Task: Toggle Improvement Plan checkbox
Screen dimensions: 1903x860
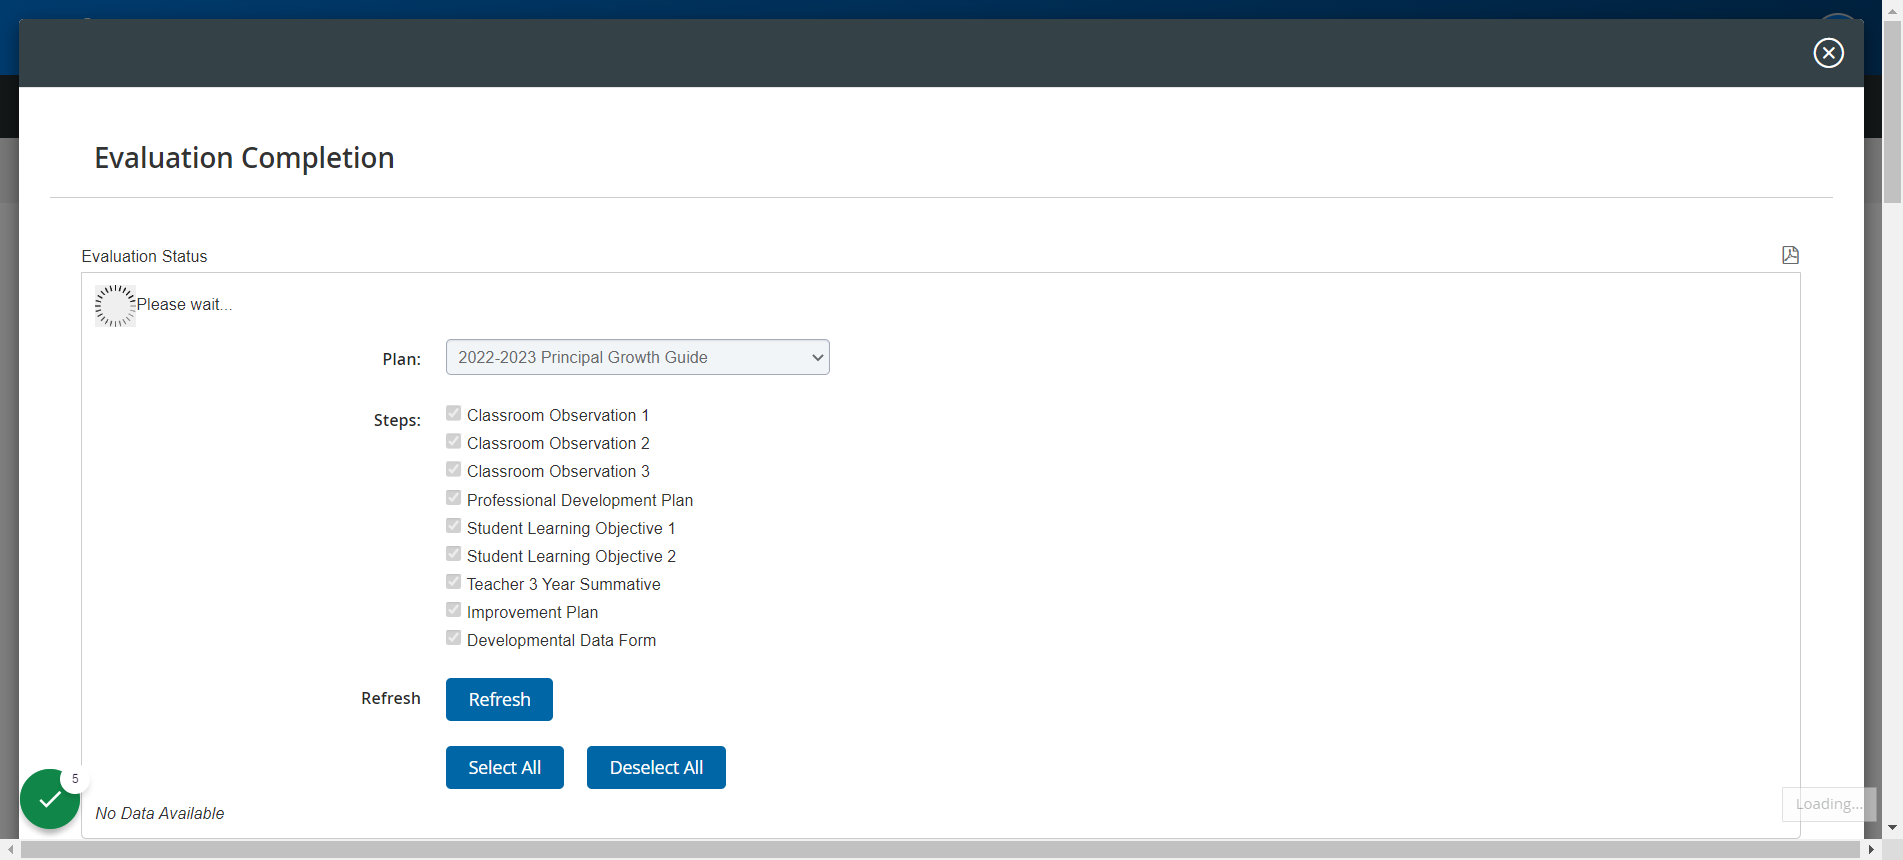Action: [x=454, y=609]
